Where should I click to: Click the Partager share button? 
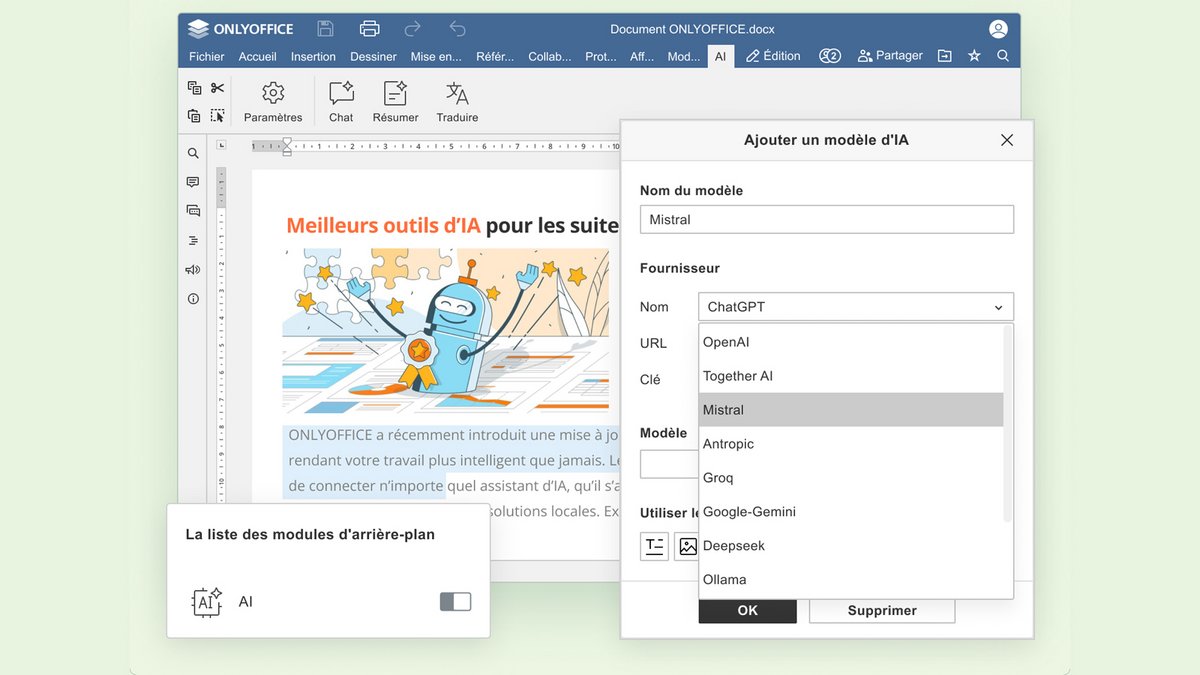[x=890, y=56]
